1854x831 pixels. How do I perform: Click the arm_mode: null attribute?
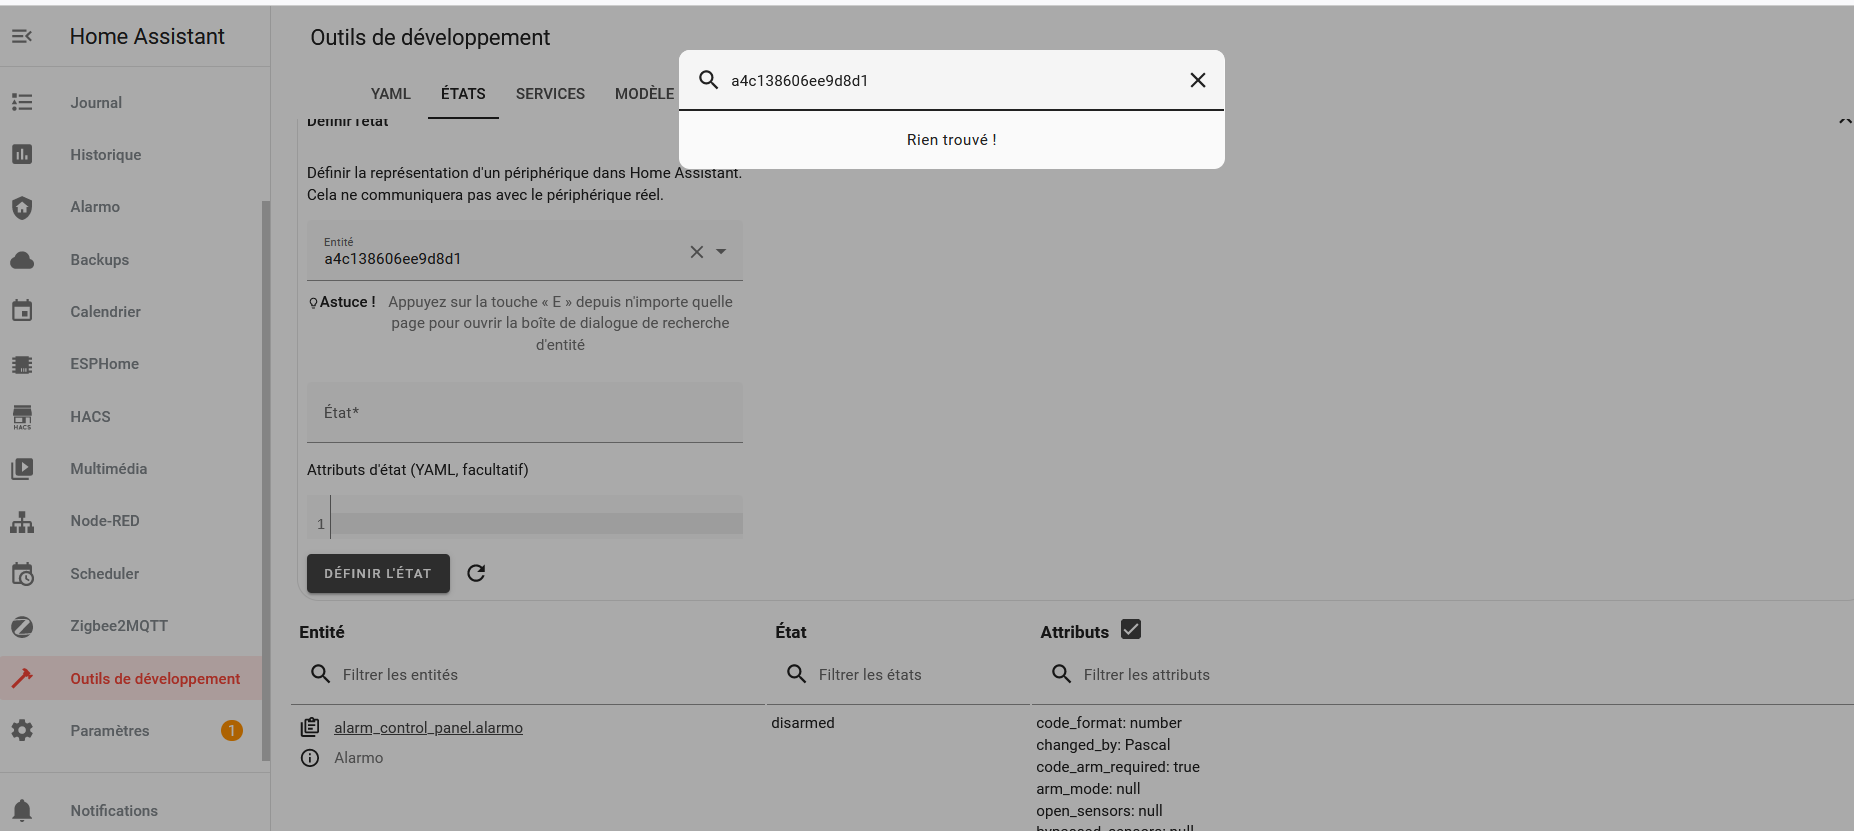click(x=1088, y=789)
